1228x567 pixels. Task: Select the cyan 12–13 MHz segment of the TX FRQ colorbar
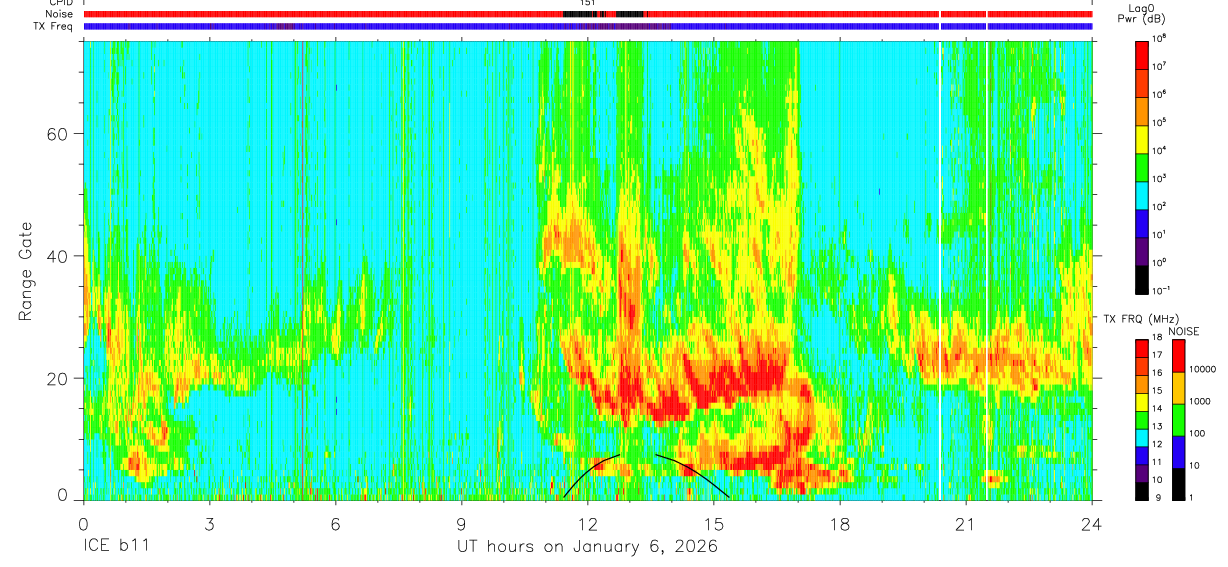click(1143, 437)
